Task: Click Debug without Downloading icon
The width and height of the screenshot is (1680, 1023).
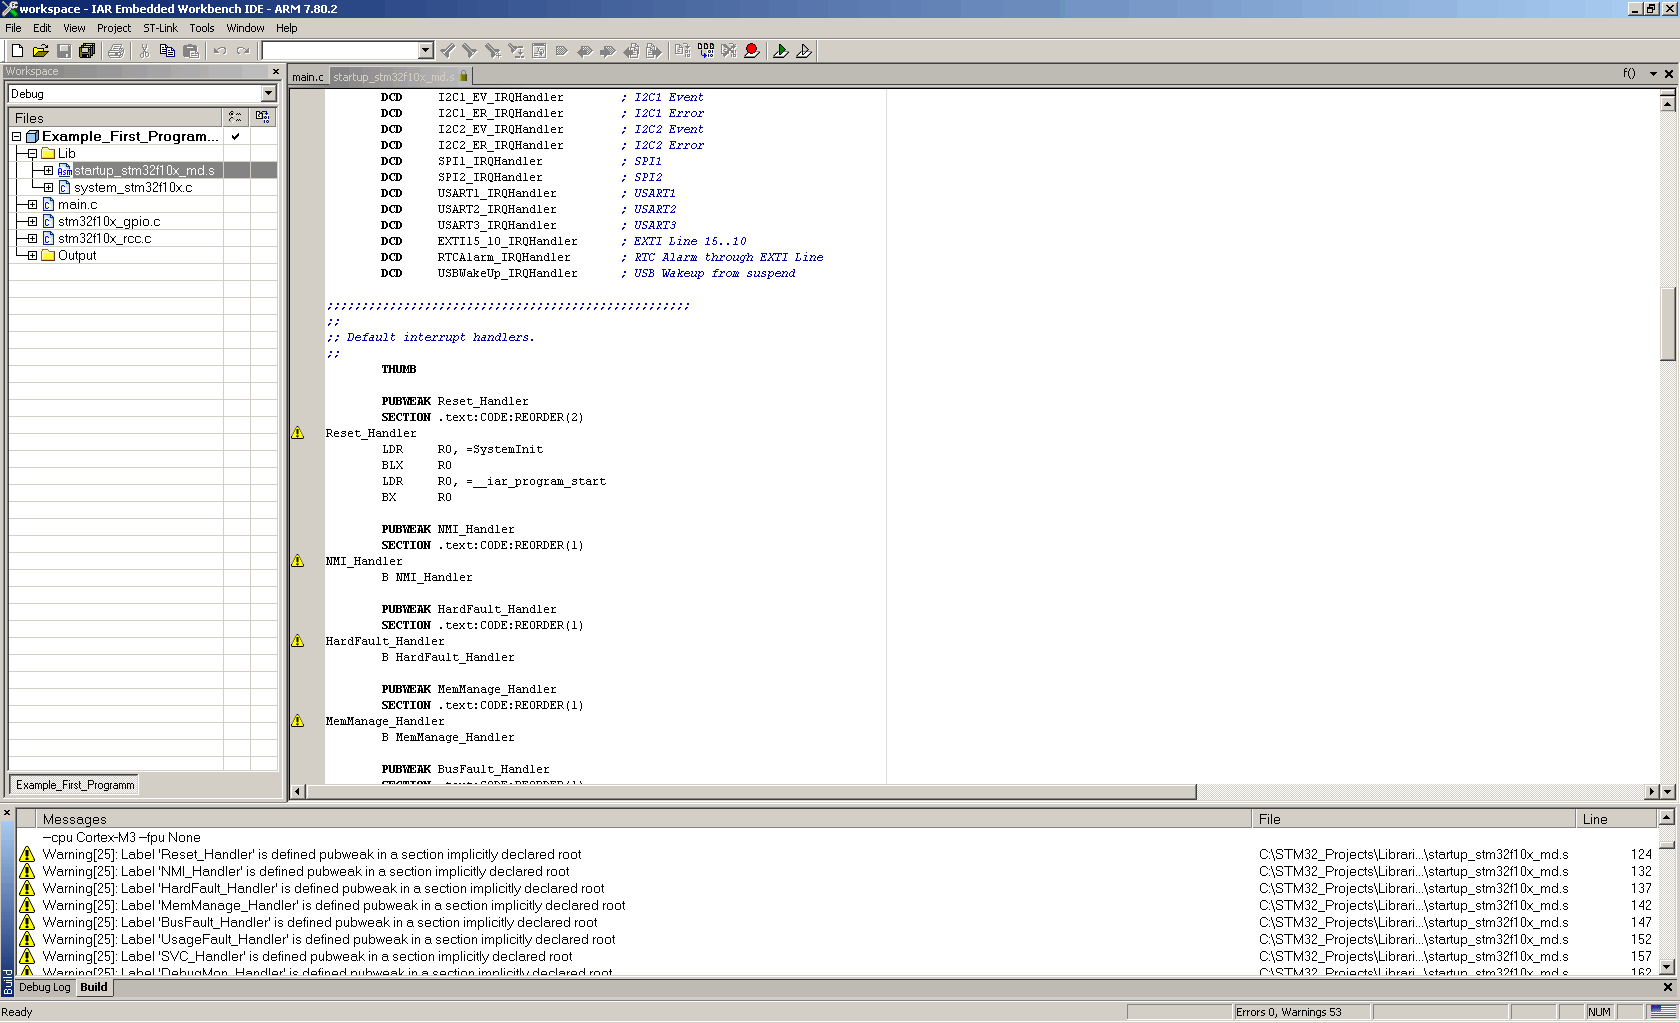Action: click(804, 51)
